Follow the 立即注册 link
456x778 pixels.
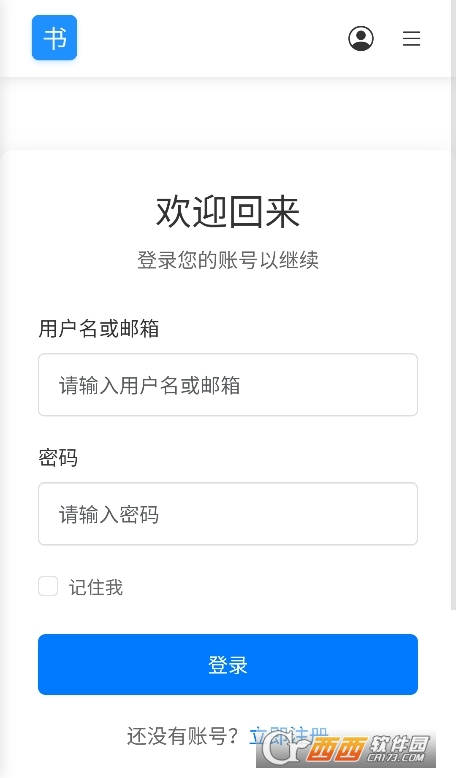pyautogui.click(x=288, y=736)
